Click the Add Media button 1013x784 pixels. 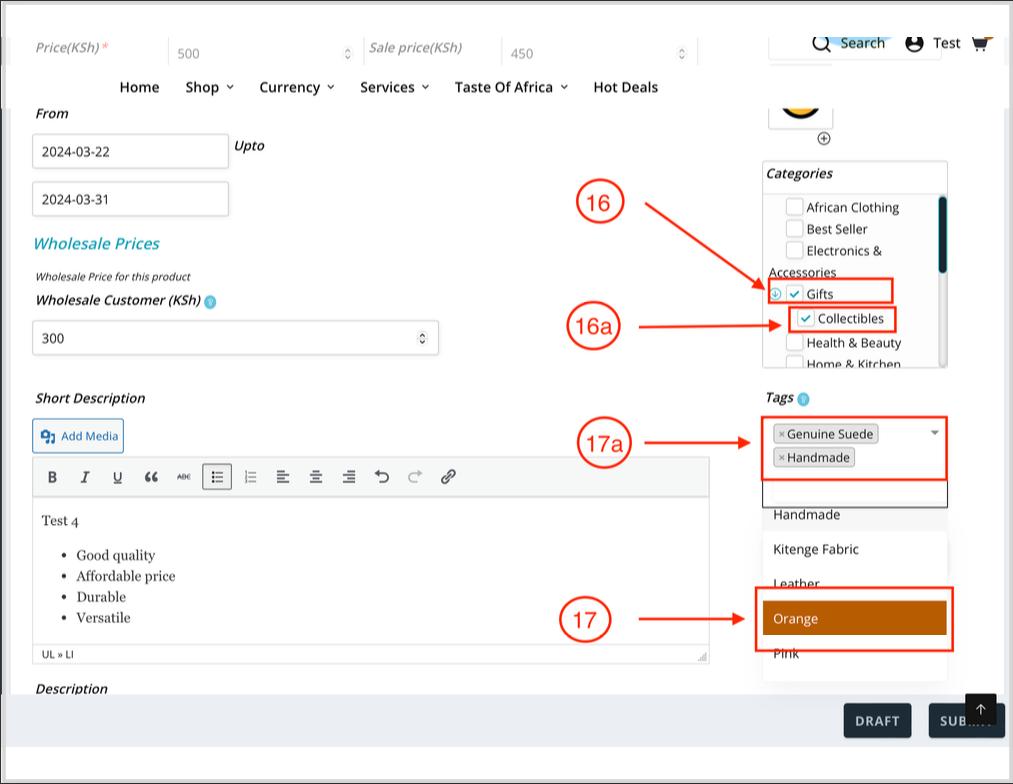tap(78, 436)
